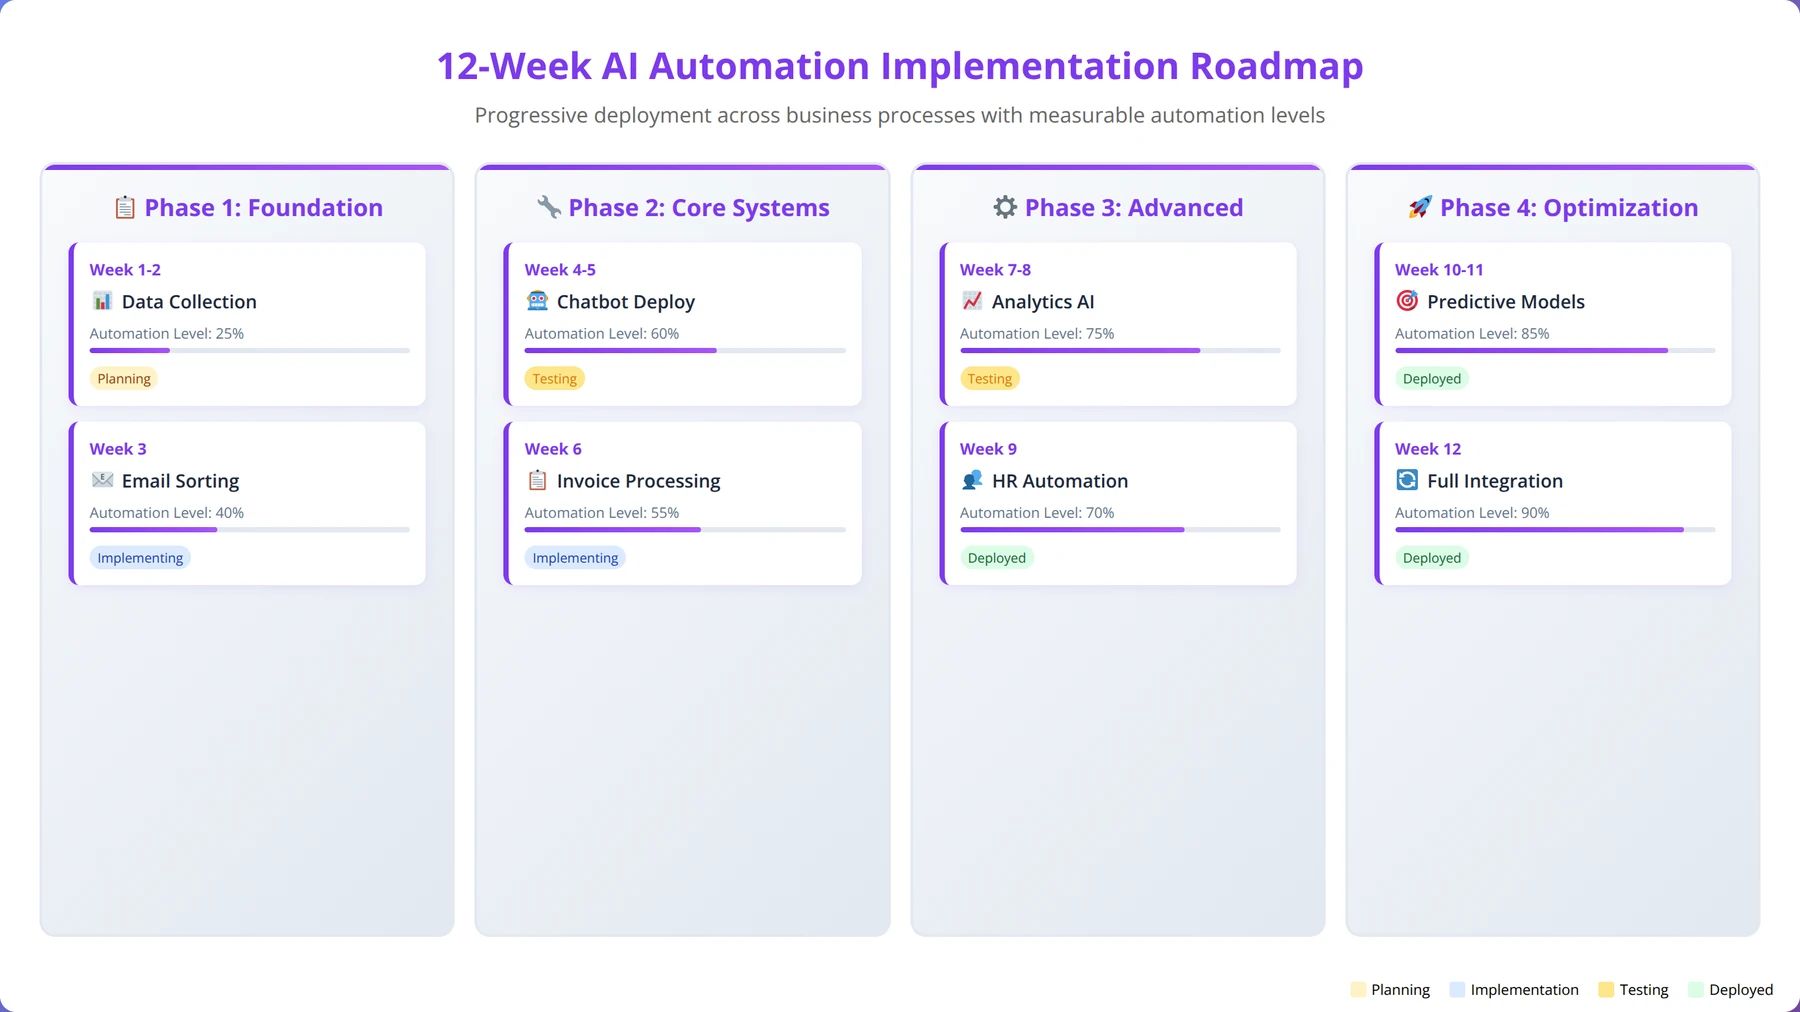Open the Week 6 Invoice Processing card title

(638, 481)
